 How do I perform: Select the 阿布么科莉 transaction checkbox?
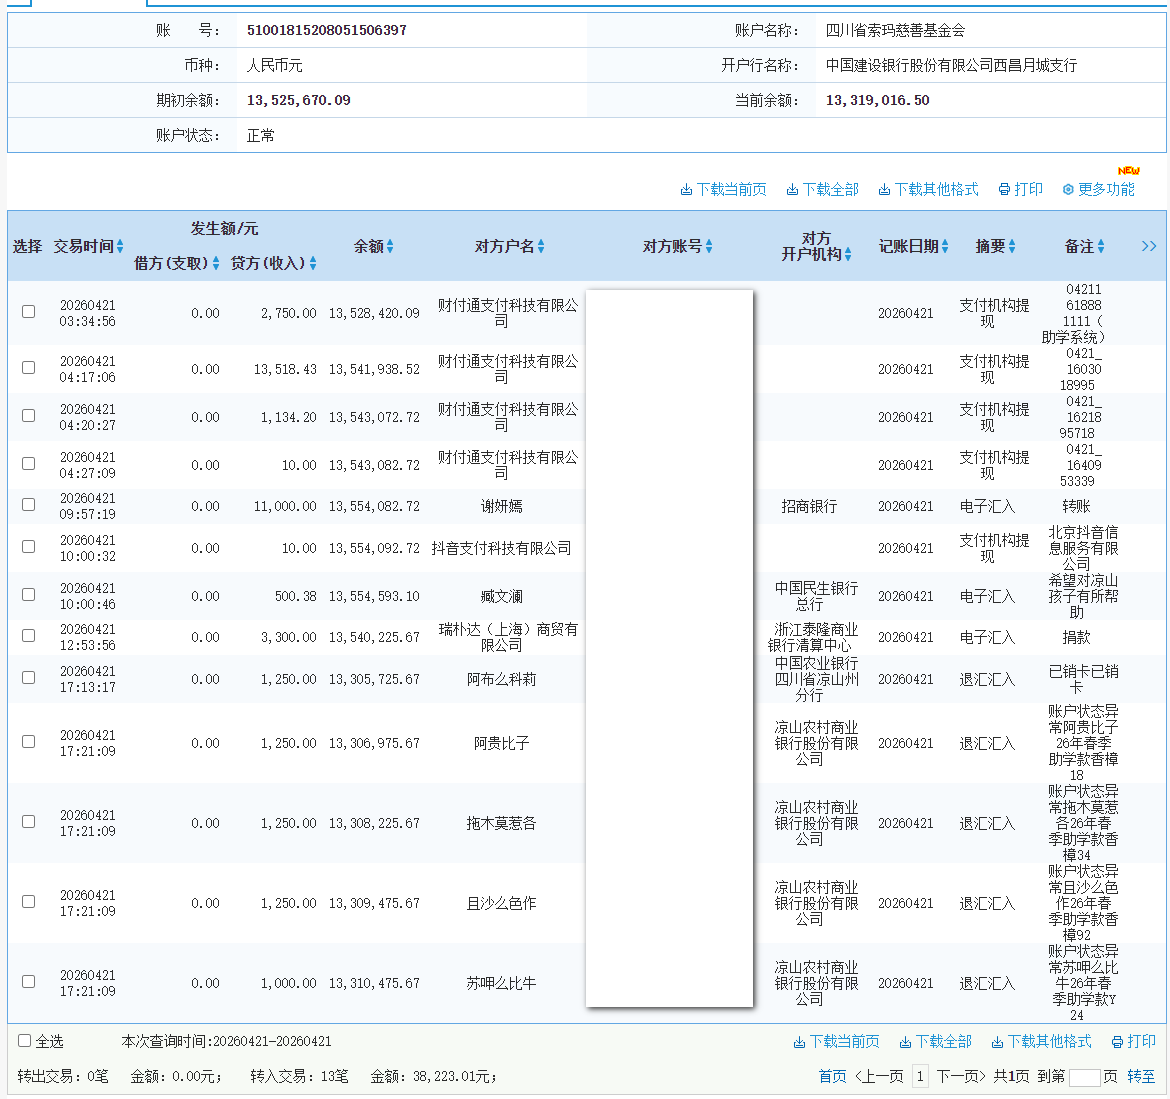point(29,677)
